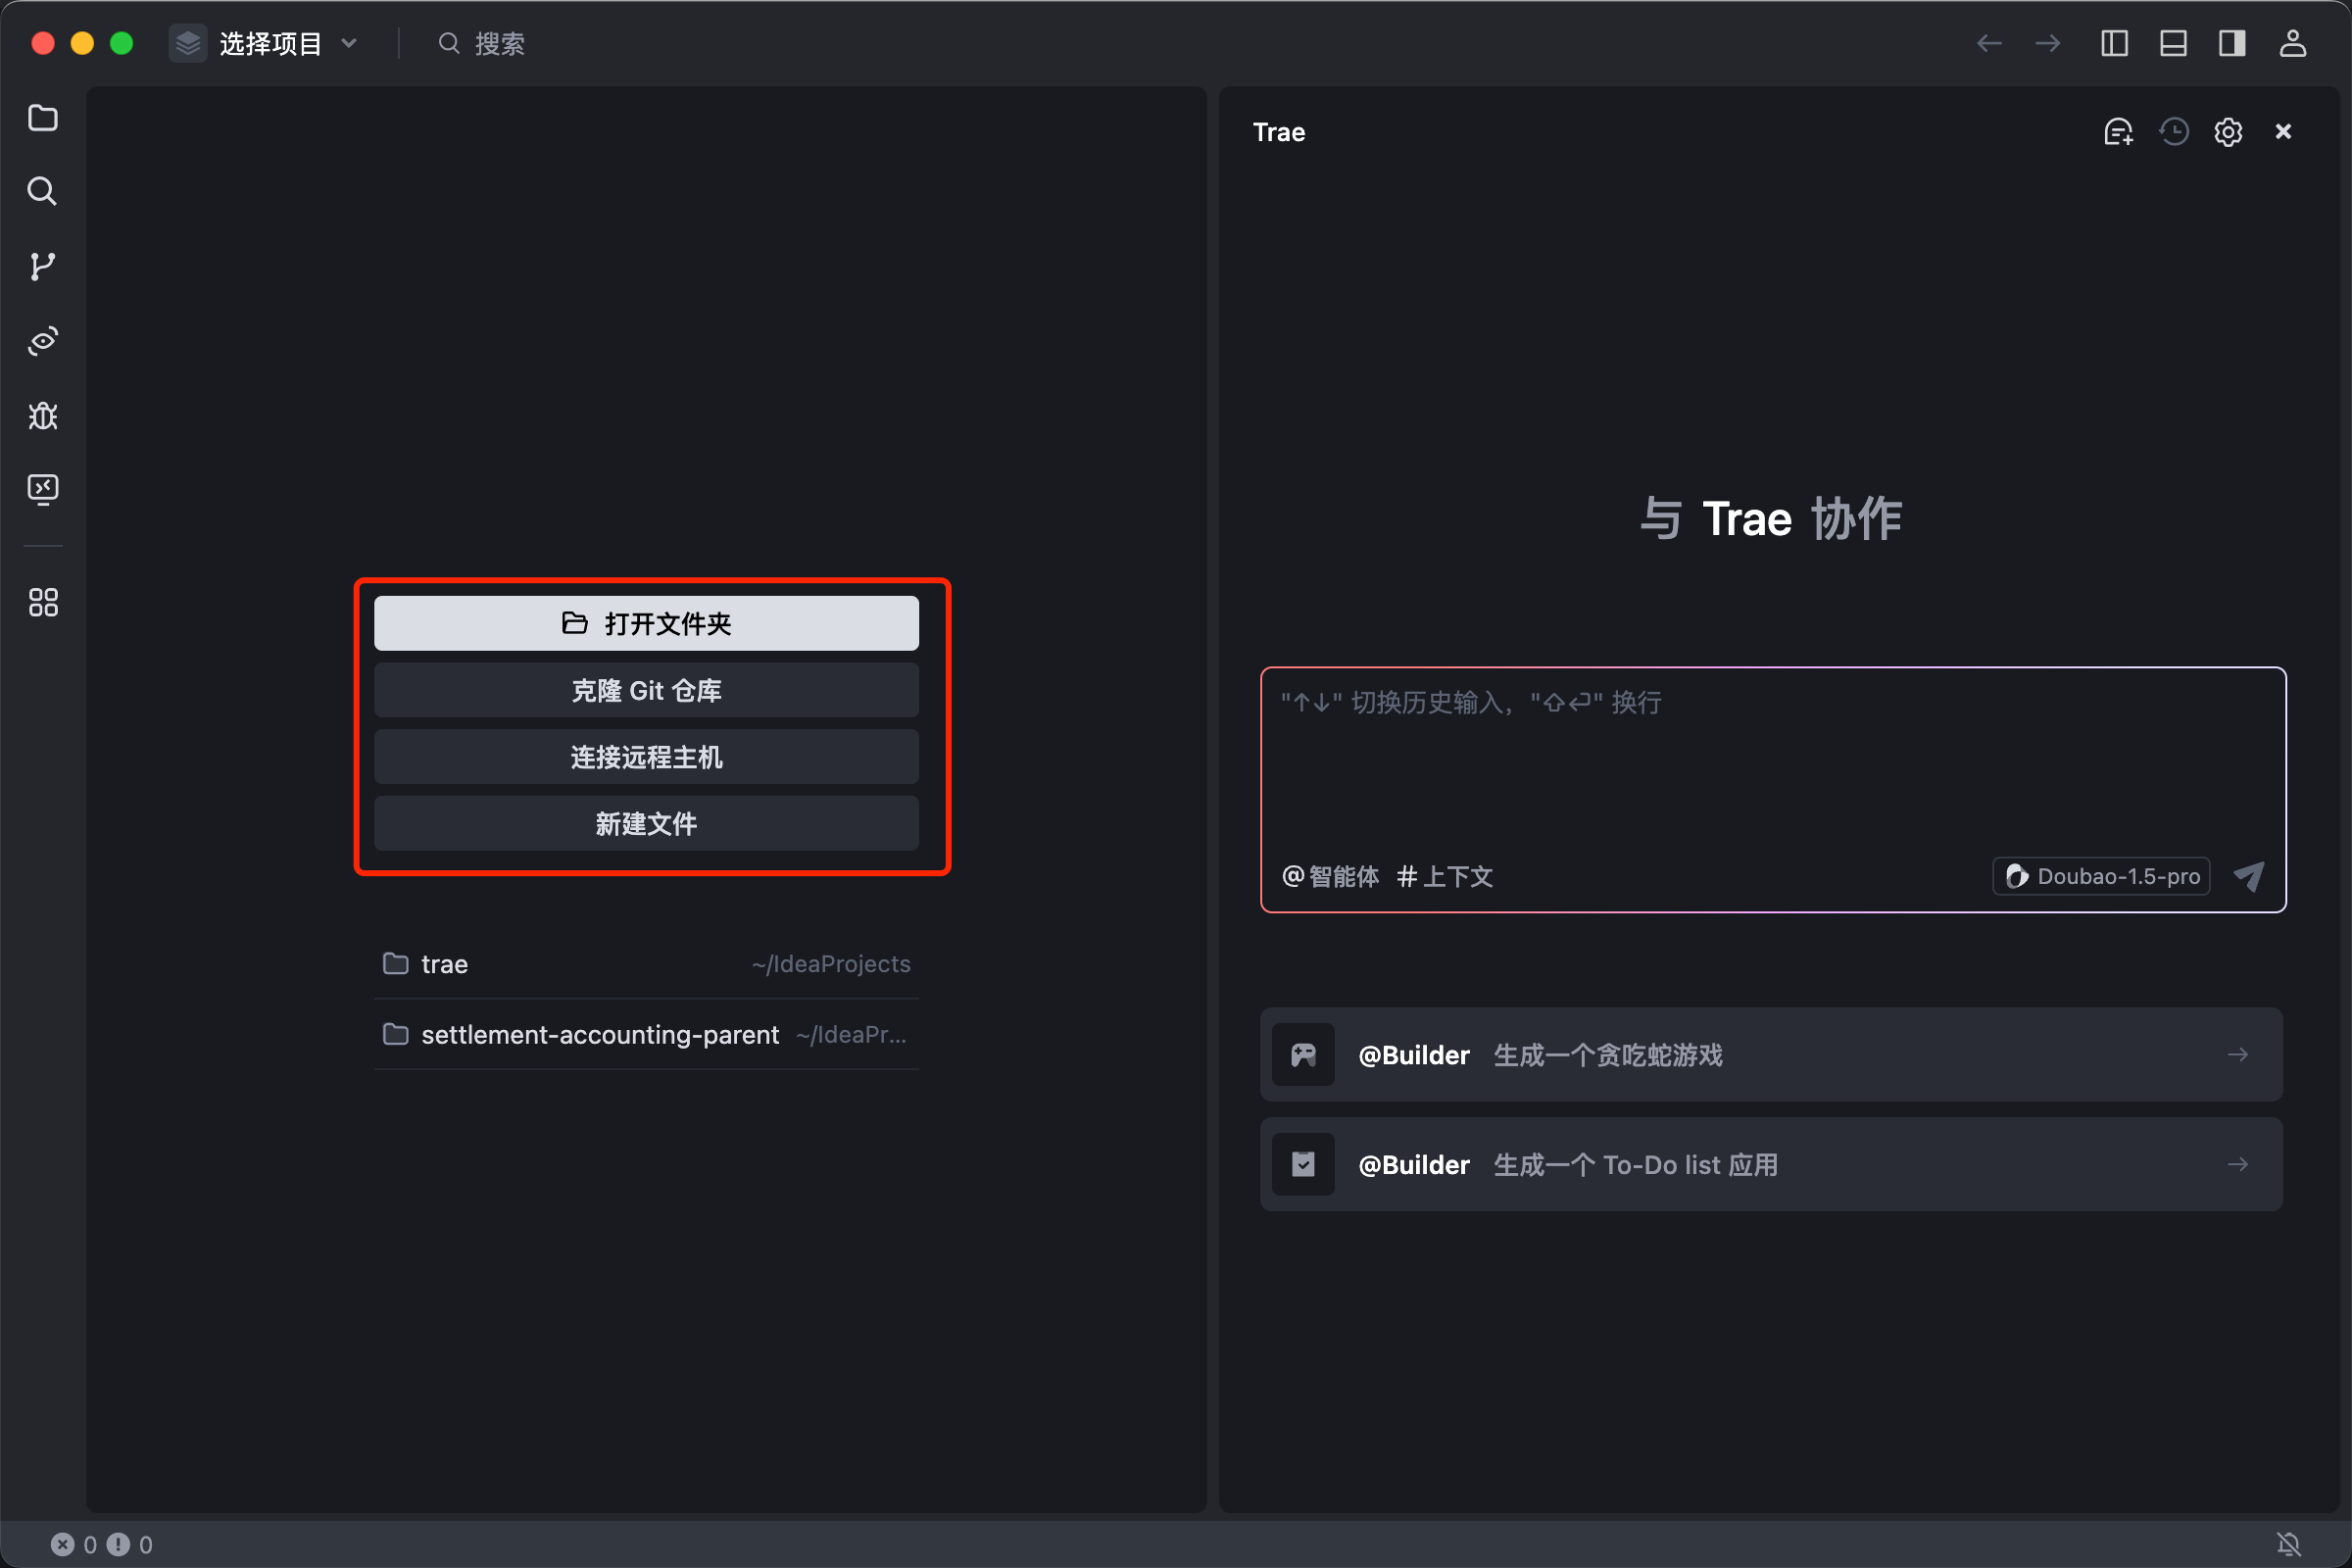The width and height of the screenshot is (2352, 1568).
Task: Open the Explorer folder icon in sidebar
Action: point(42,118)
